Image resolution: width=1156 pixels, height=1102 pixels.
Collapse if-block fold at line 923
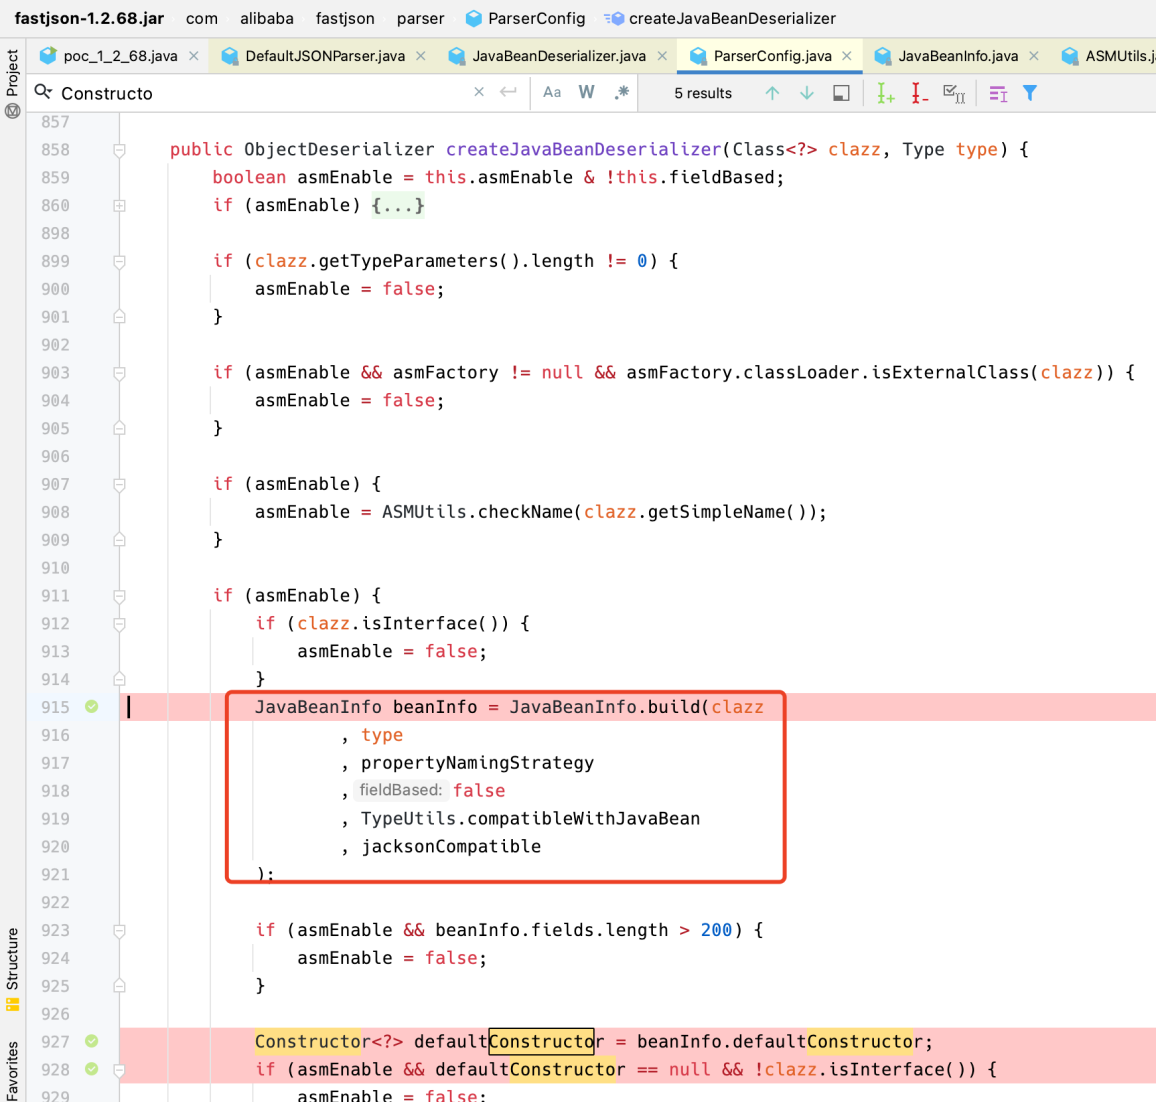pos(119,930)
